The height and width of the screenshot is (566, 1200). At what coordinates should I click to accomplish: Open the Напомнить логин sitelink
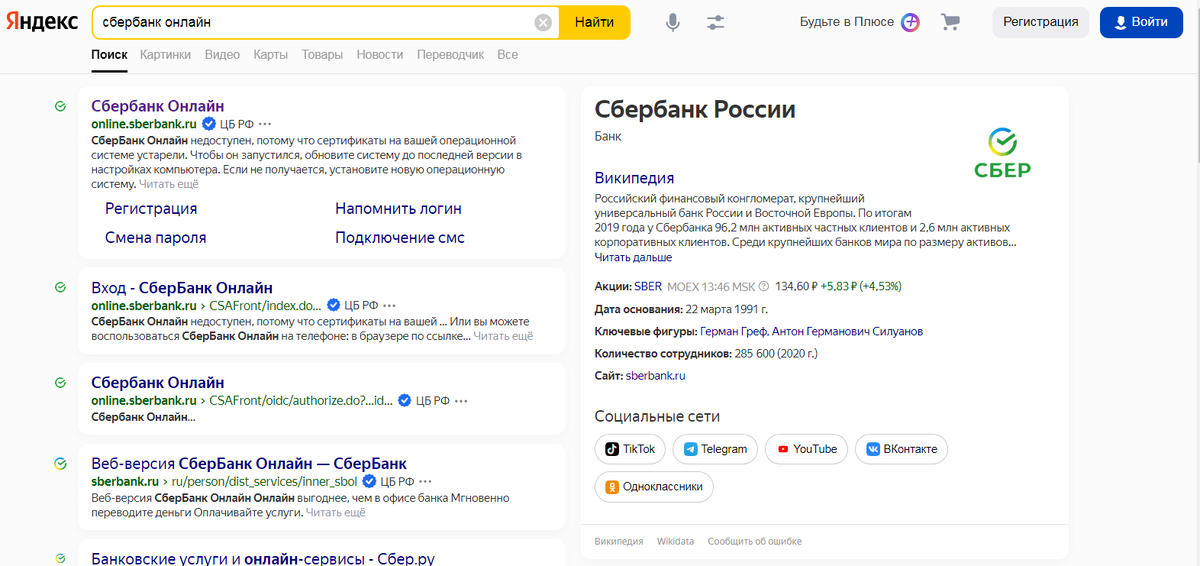398,209
